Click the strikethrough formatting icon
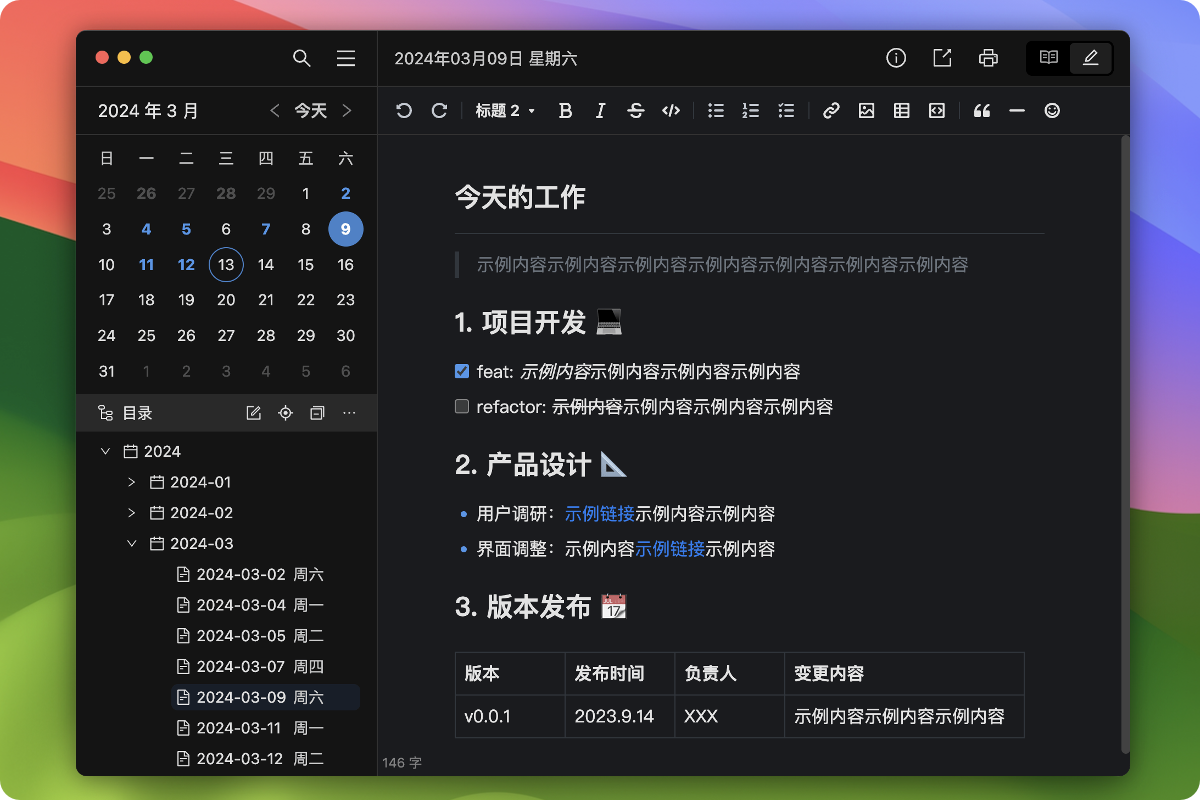This screenshot has height=800, width=1200. click(x=635, y=111)
